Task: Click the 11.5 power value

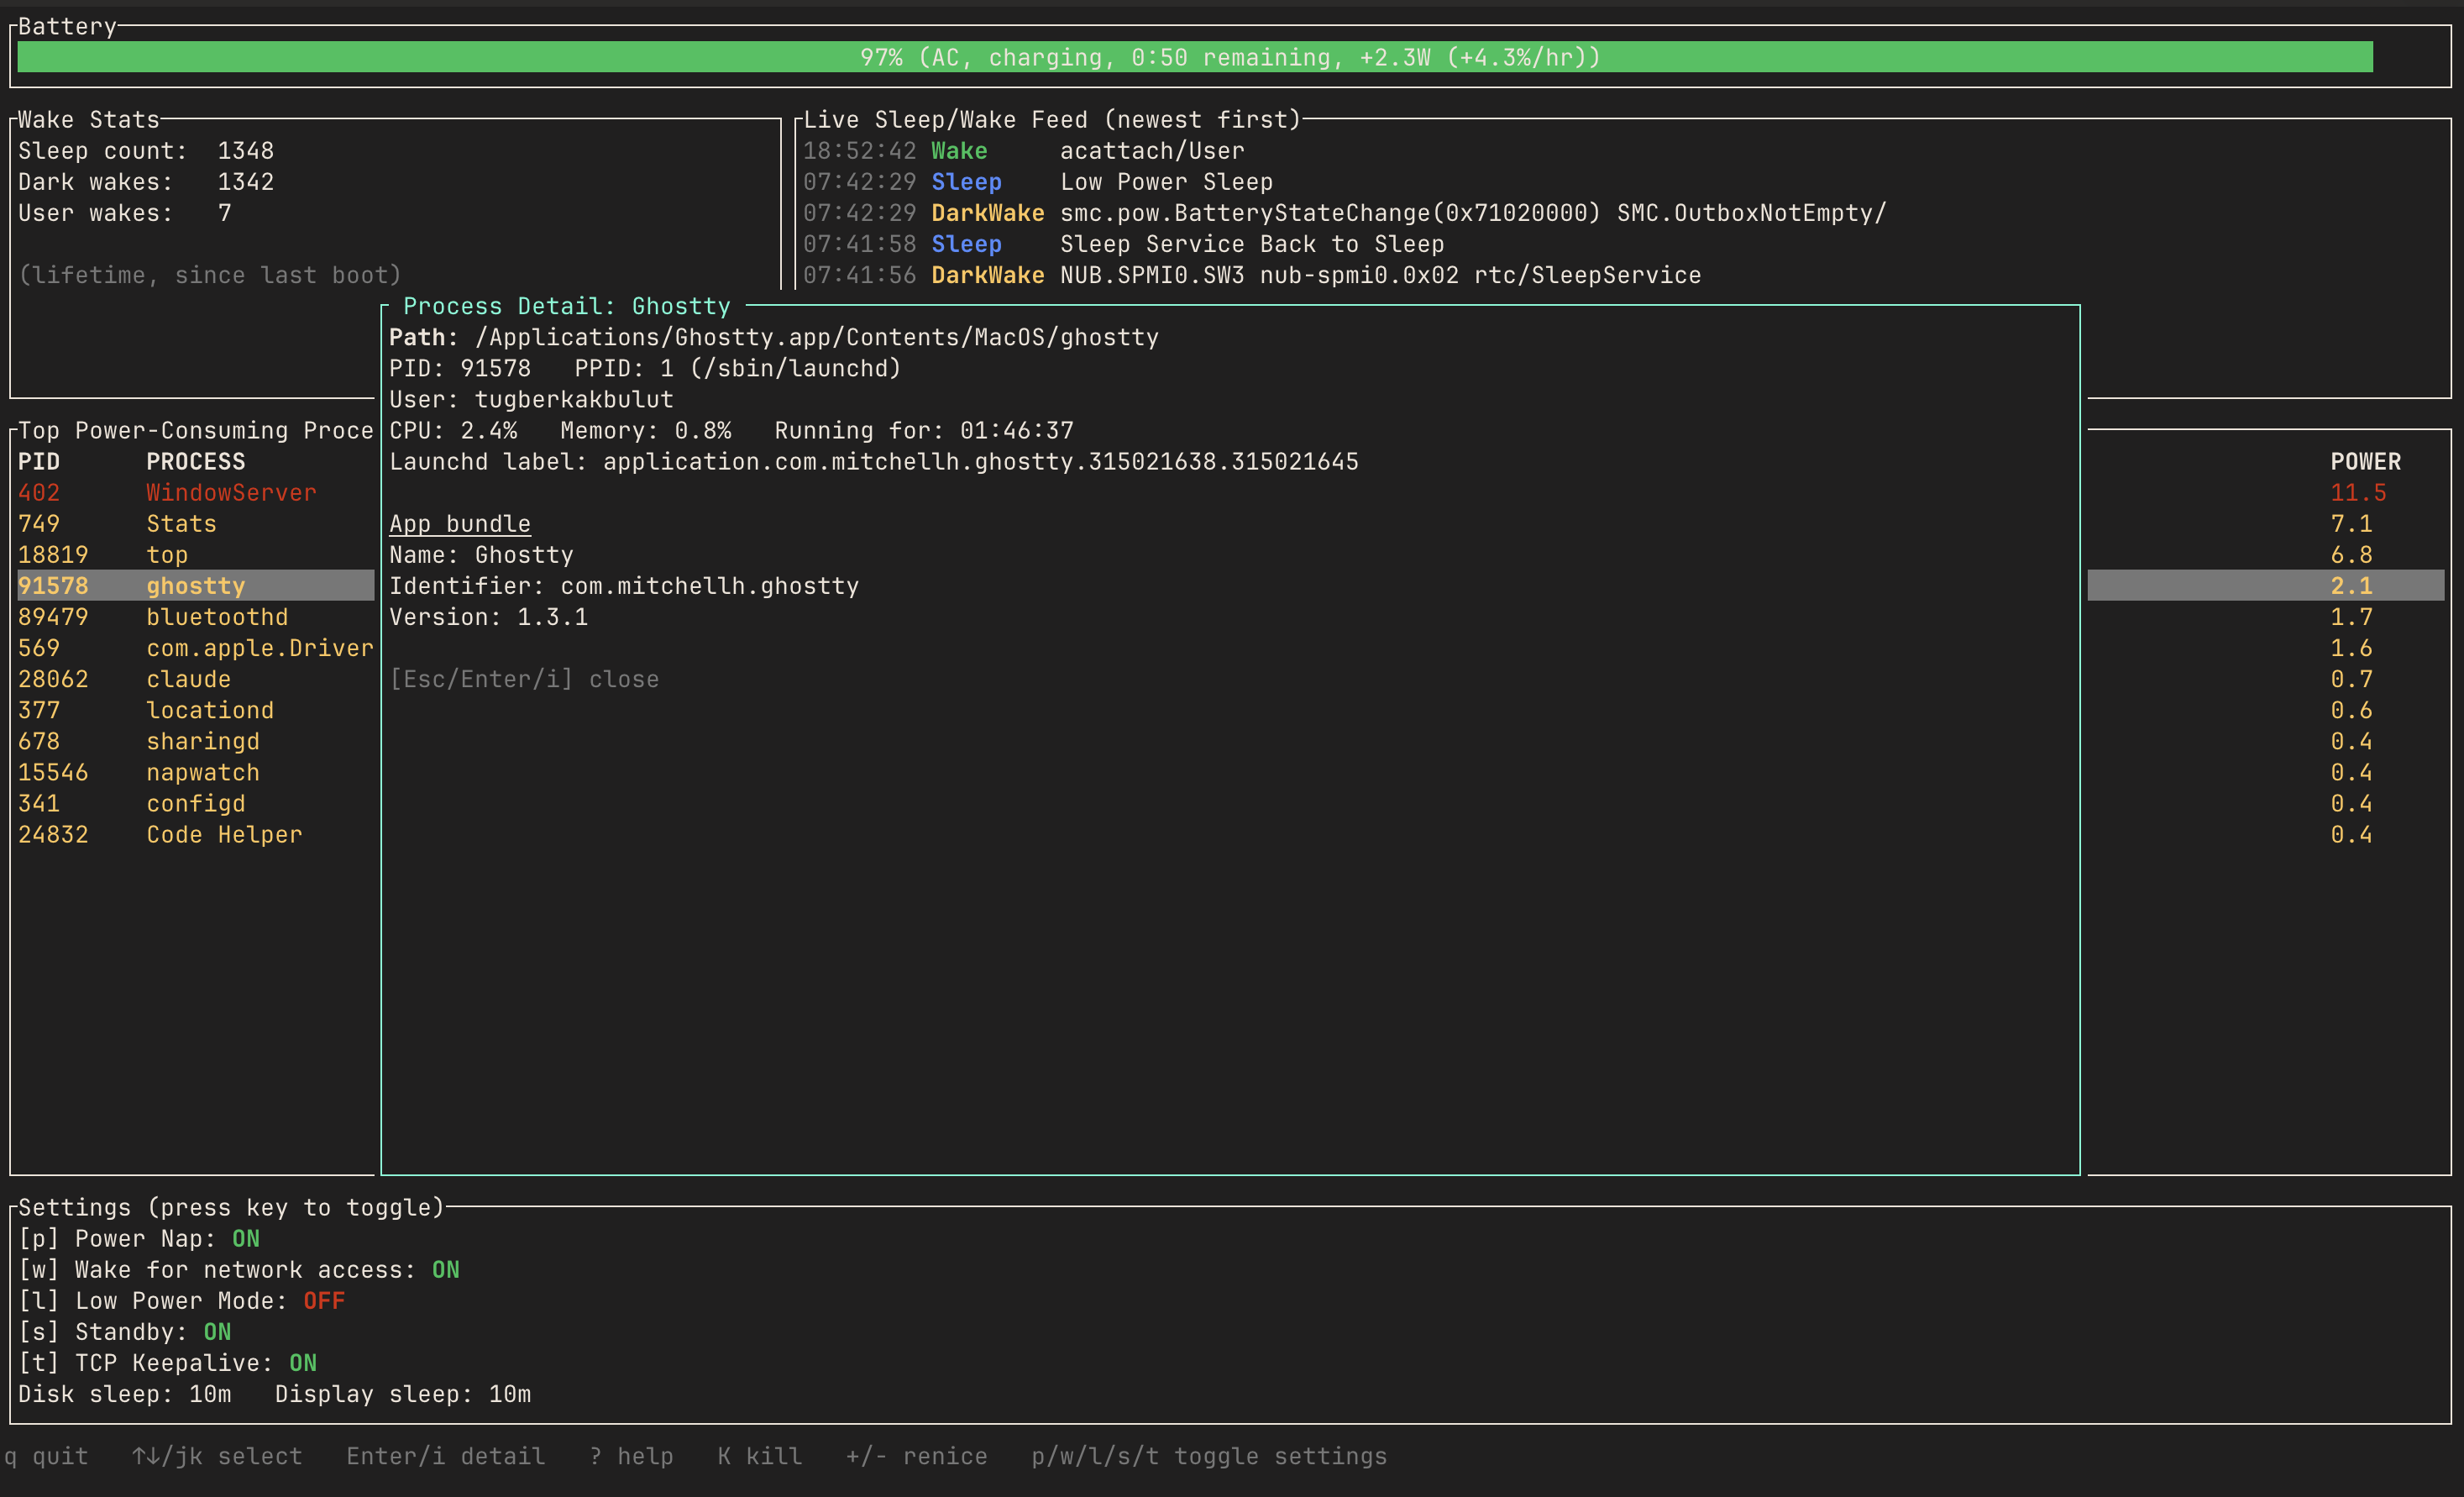Action: (2358, 492)
